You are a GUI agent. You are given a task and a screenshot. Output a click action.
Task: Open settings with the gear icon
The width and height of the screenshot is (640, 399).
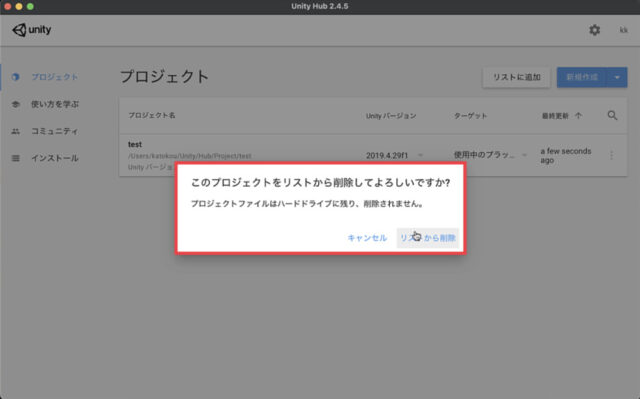pyautogui.click(x=594, y=30)
